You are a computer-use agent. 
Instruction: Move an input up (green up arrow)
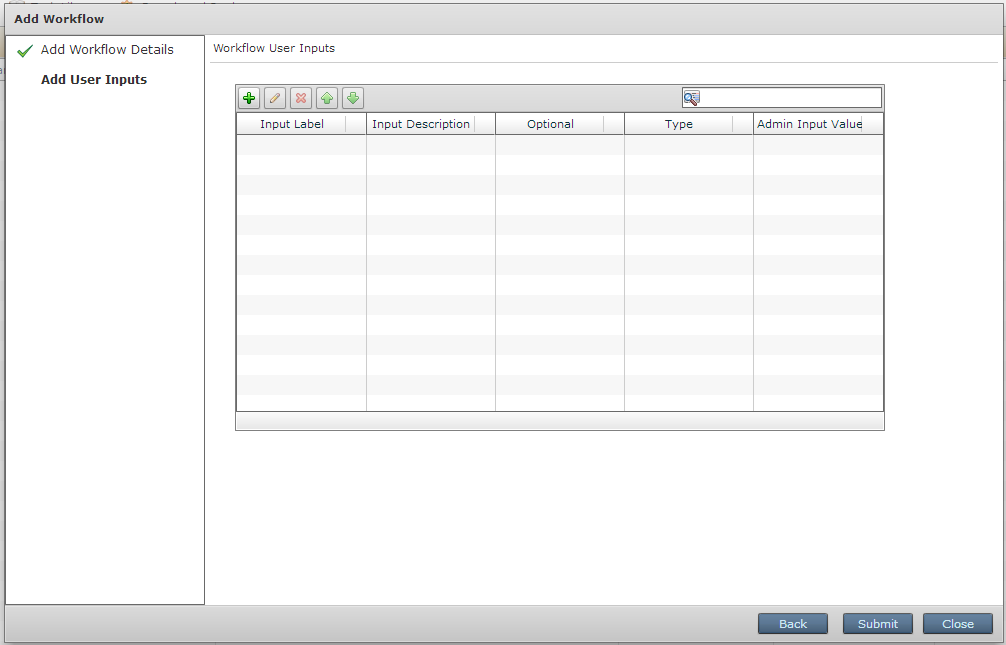click(x=326, y=97)
